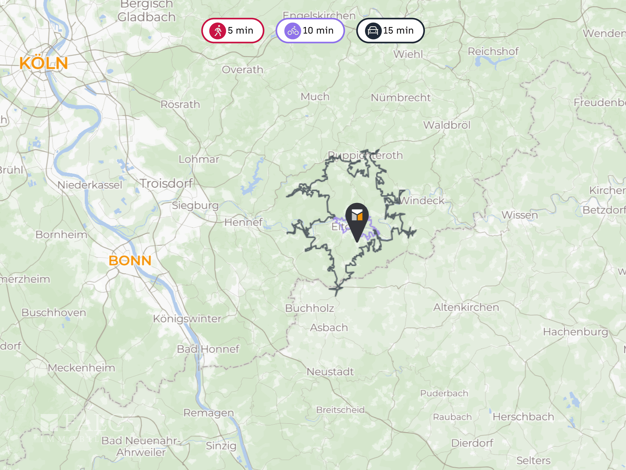Click the Windeck town label

point(422,200)
